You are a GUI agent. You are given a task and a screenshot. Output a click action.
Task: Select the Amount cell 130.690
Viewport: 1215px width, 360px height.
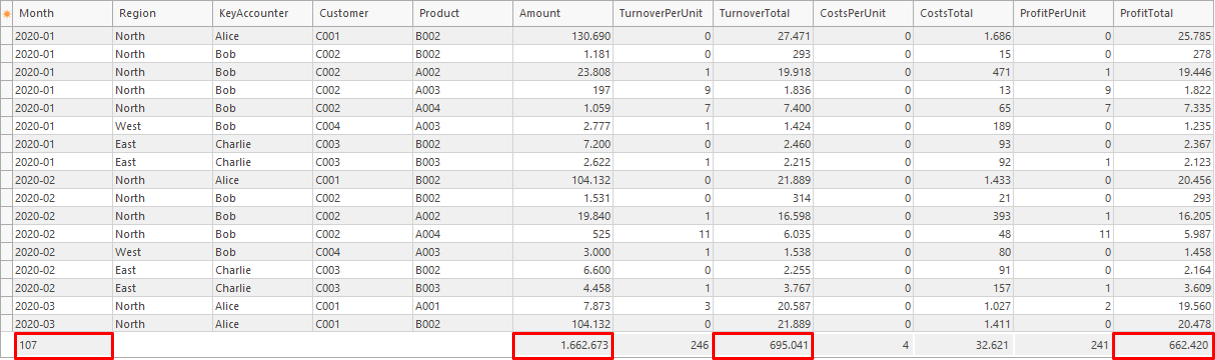[x=562, y=35]
